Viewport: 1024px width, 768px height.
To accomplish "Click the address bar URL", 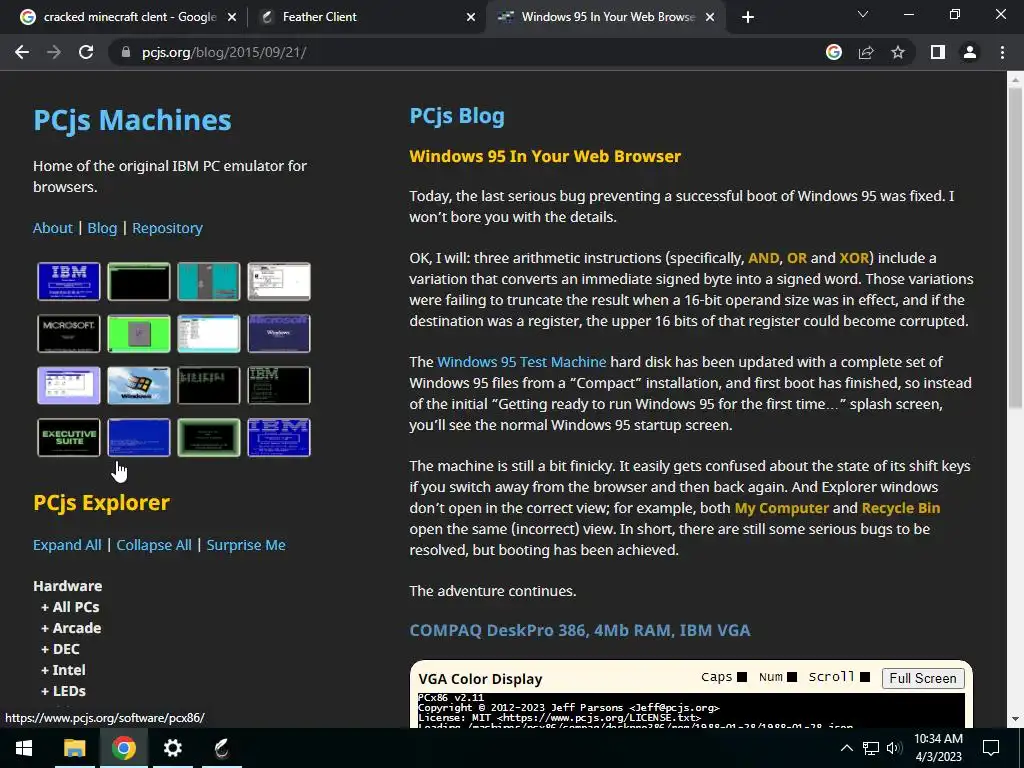I will pyautogui.click(x=224, y=52).
